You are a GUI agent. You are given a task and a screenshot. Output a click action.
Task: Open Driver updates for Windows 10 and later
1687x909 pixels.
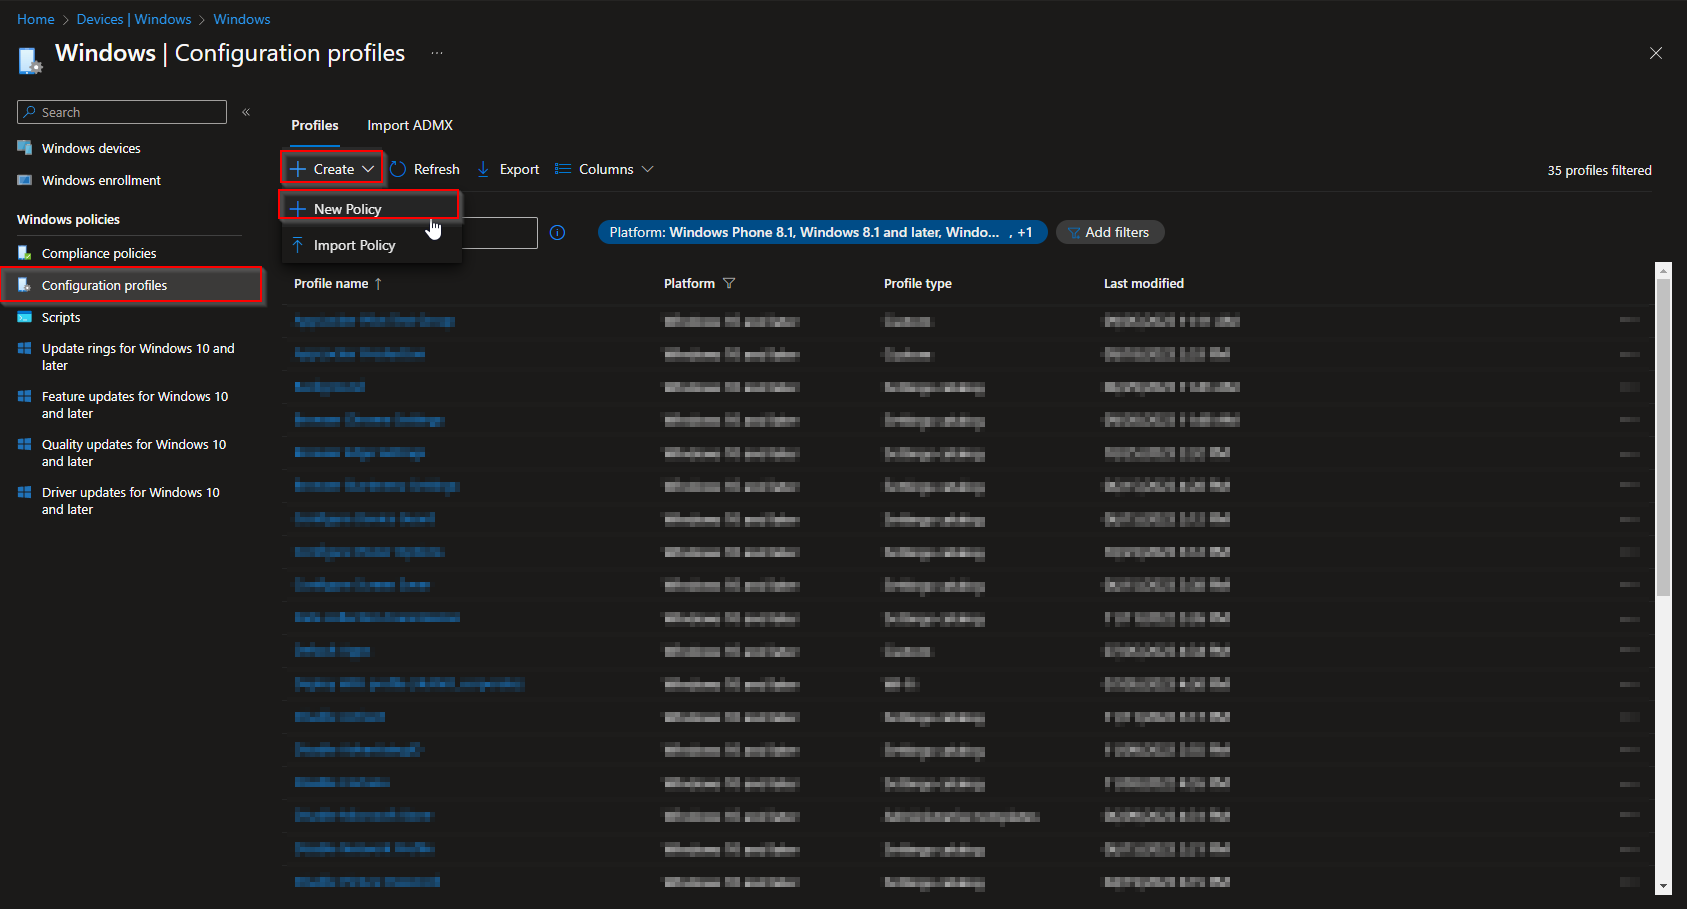point(130,500)
